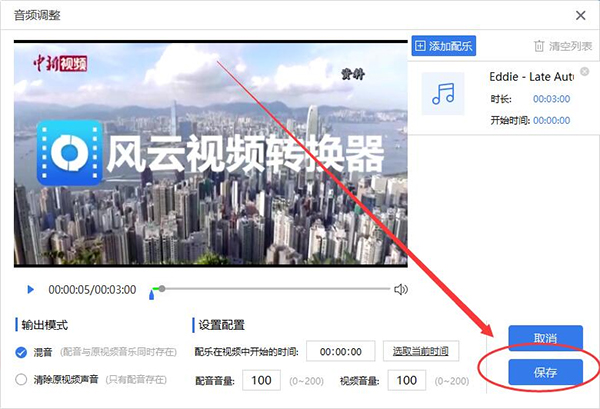Click the 开始时间 value of the track
The height and width of the screenshot is (409, 600).
coord(551,120)
